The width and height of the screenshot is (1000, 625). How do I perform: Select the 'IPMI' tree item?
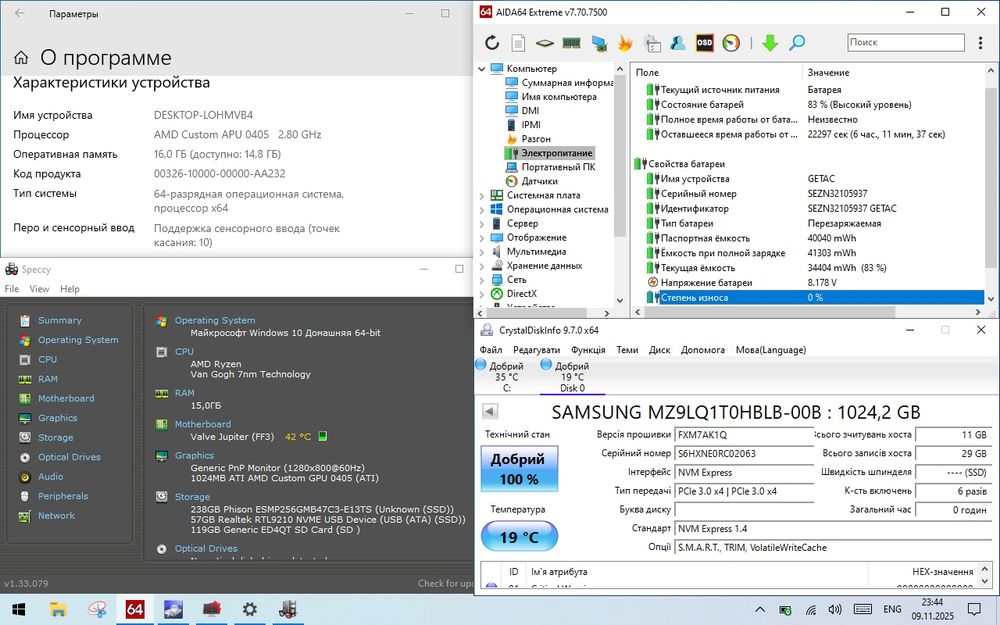click(x=523, y=125)
